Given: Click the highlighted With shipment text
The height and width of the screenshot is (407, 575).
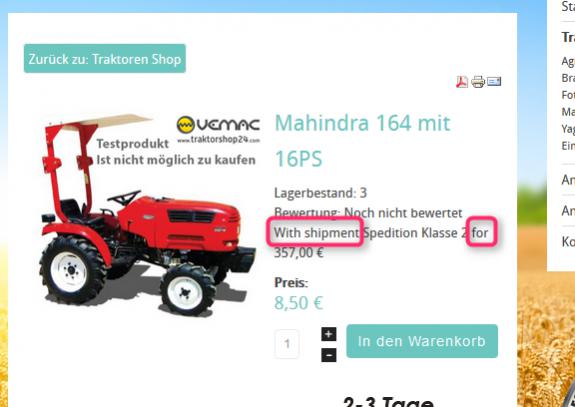Looking at the screenshot, I should tap(316, 232).
